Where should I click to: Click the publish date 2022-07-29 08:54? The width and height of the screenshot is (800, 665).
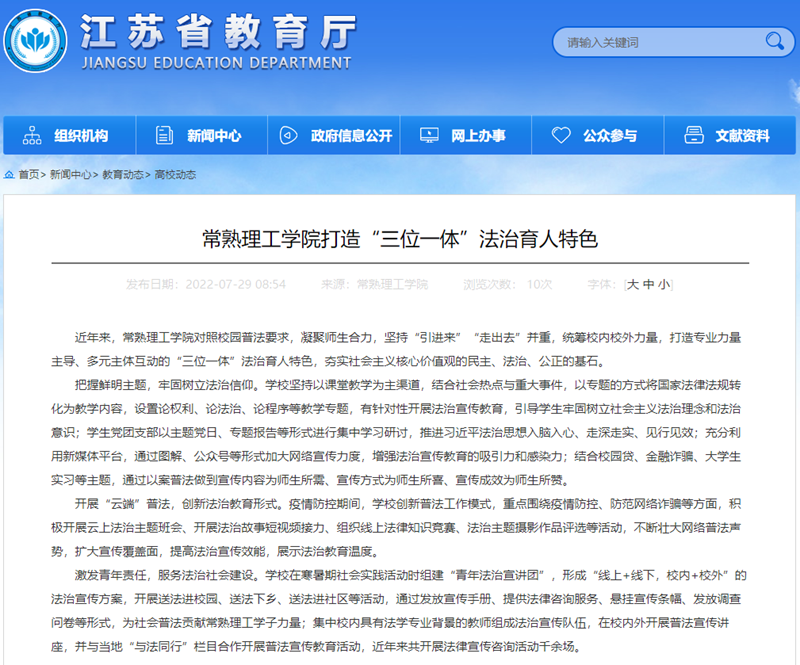pos(235,284)
